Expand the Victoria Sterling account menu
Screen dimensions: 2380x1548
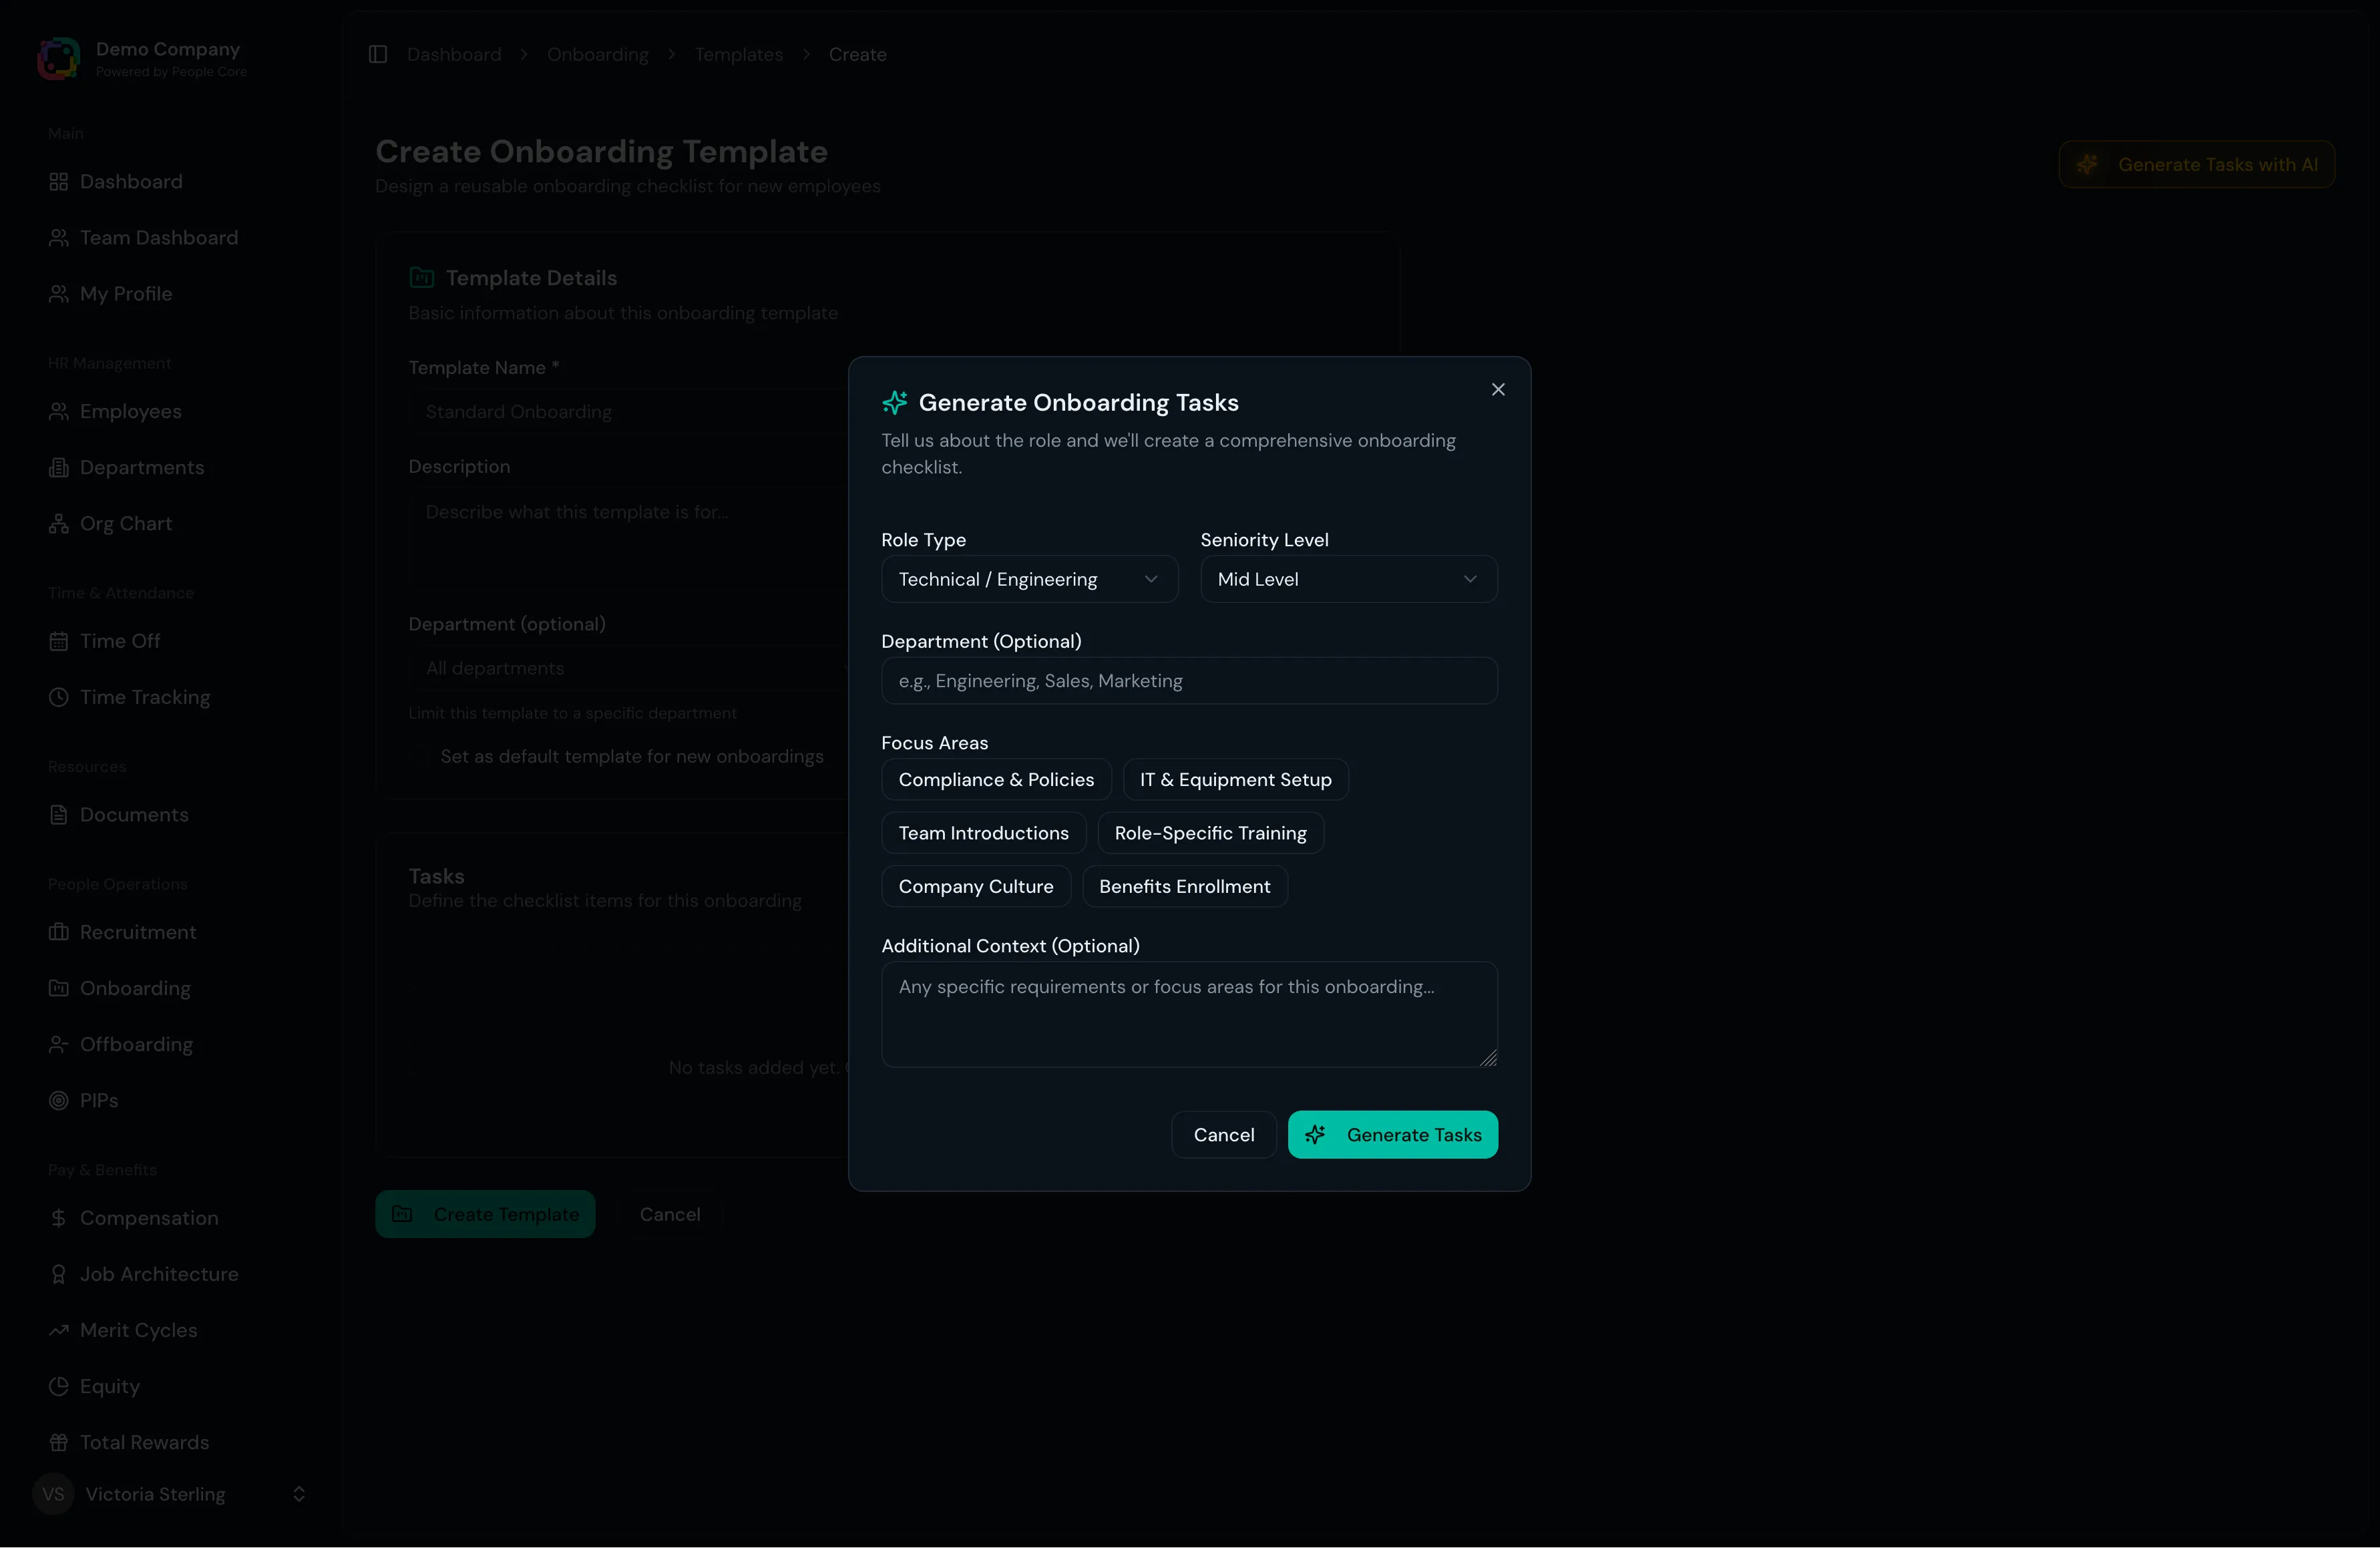[299, 1494]
